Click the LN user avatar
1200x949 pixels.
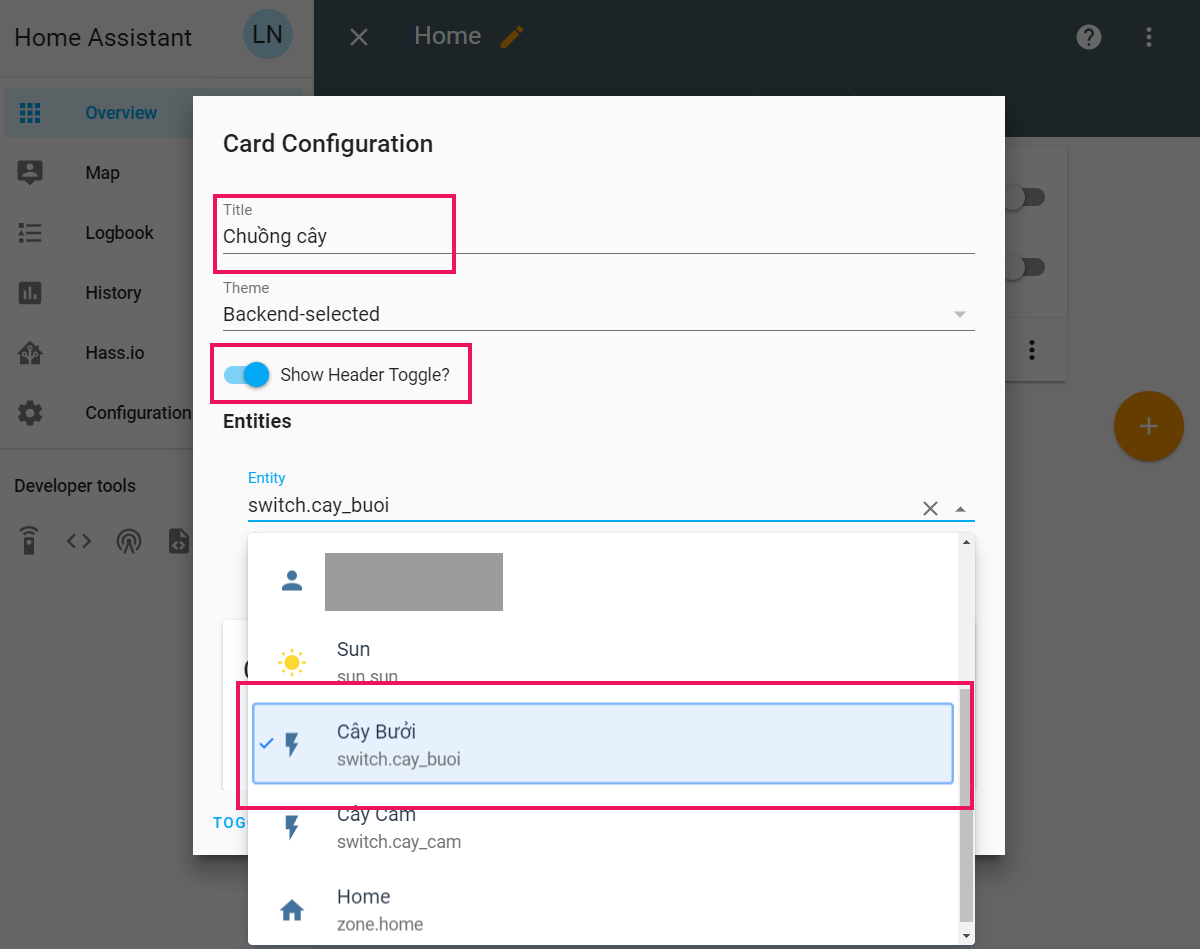[267, 36]
